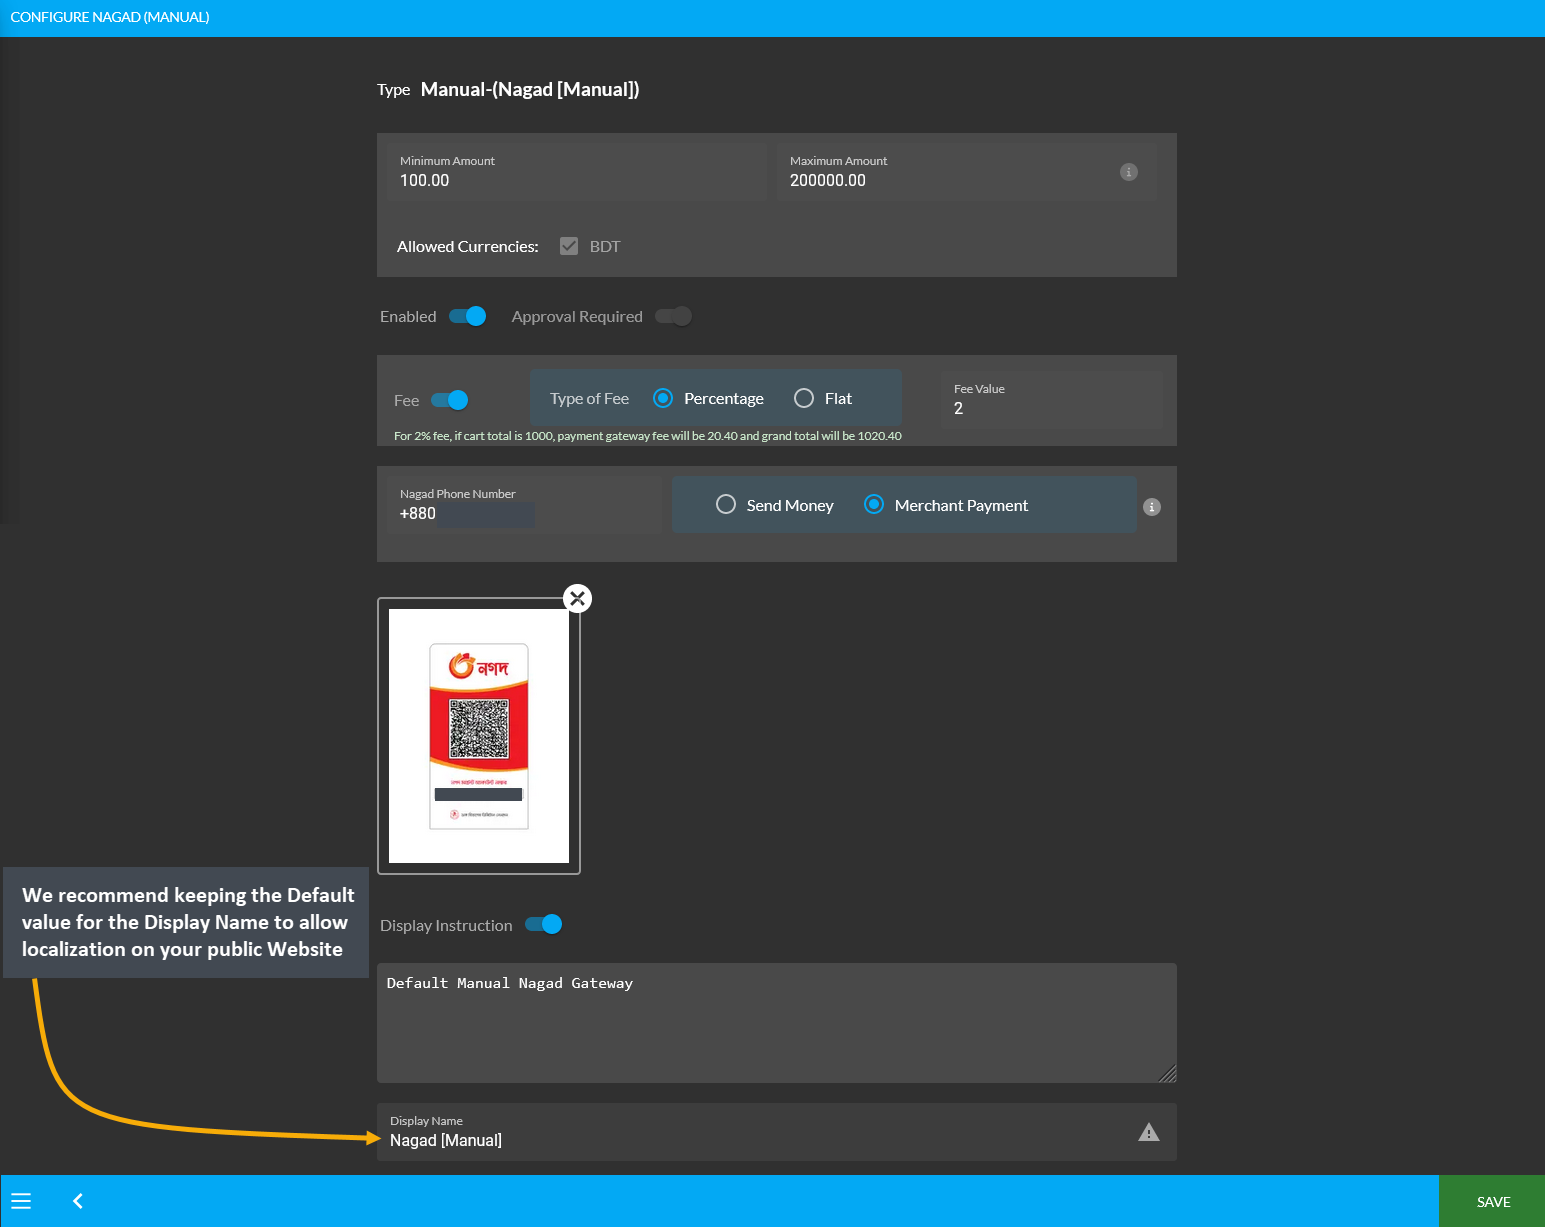The width and height of the screenshot is (1545, 1227).
Task: Toggle the Fee switch
Action: (x=450, y=400)
